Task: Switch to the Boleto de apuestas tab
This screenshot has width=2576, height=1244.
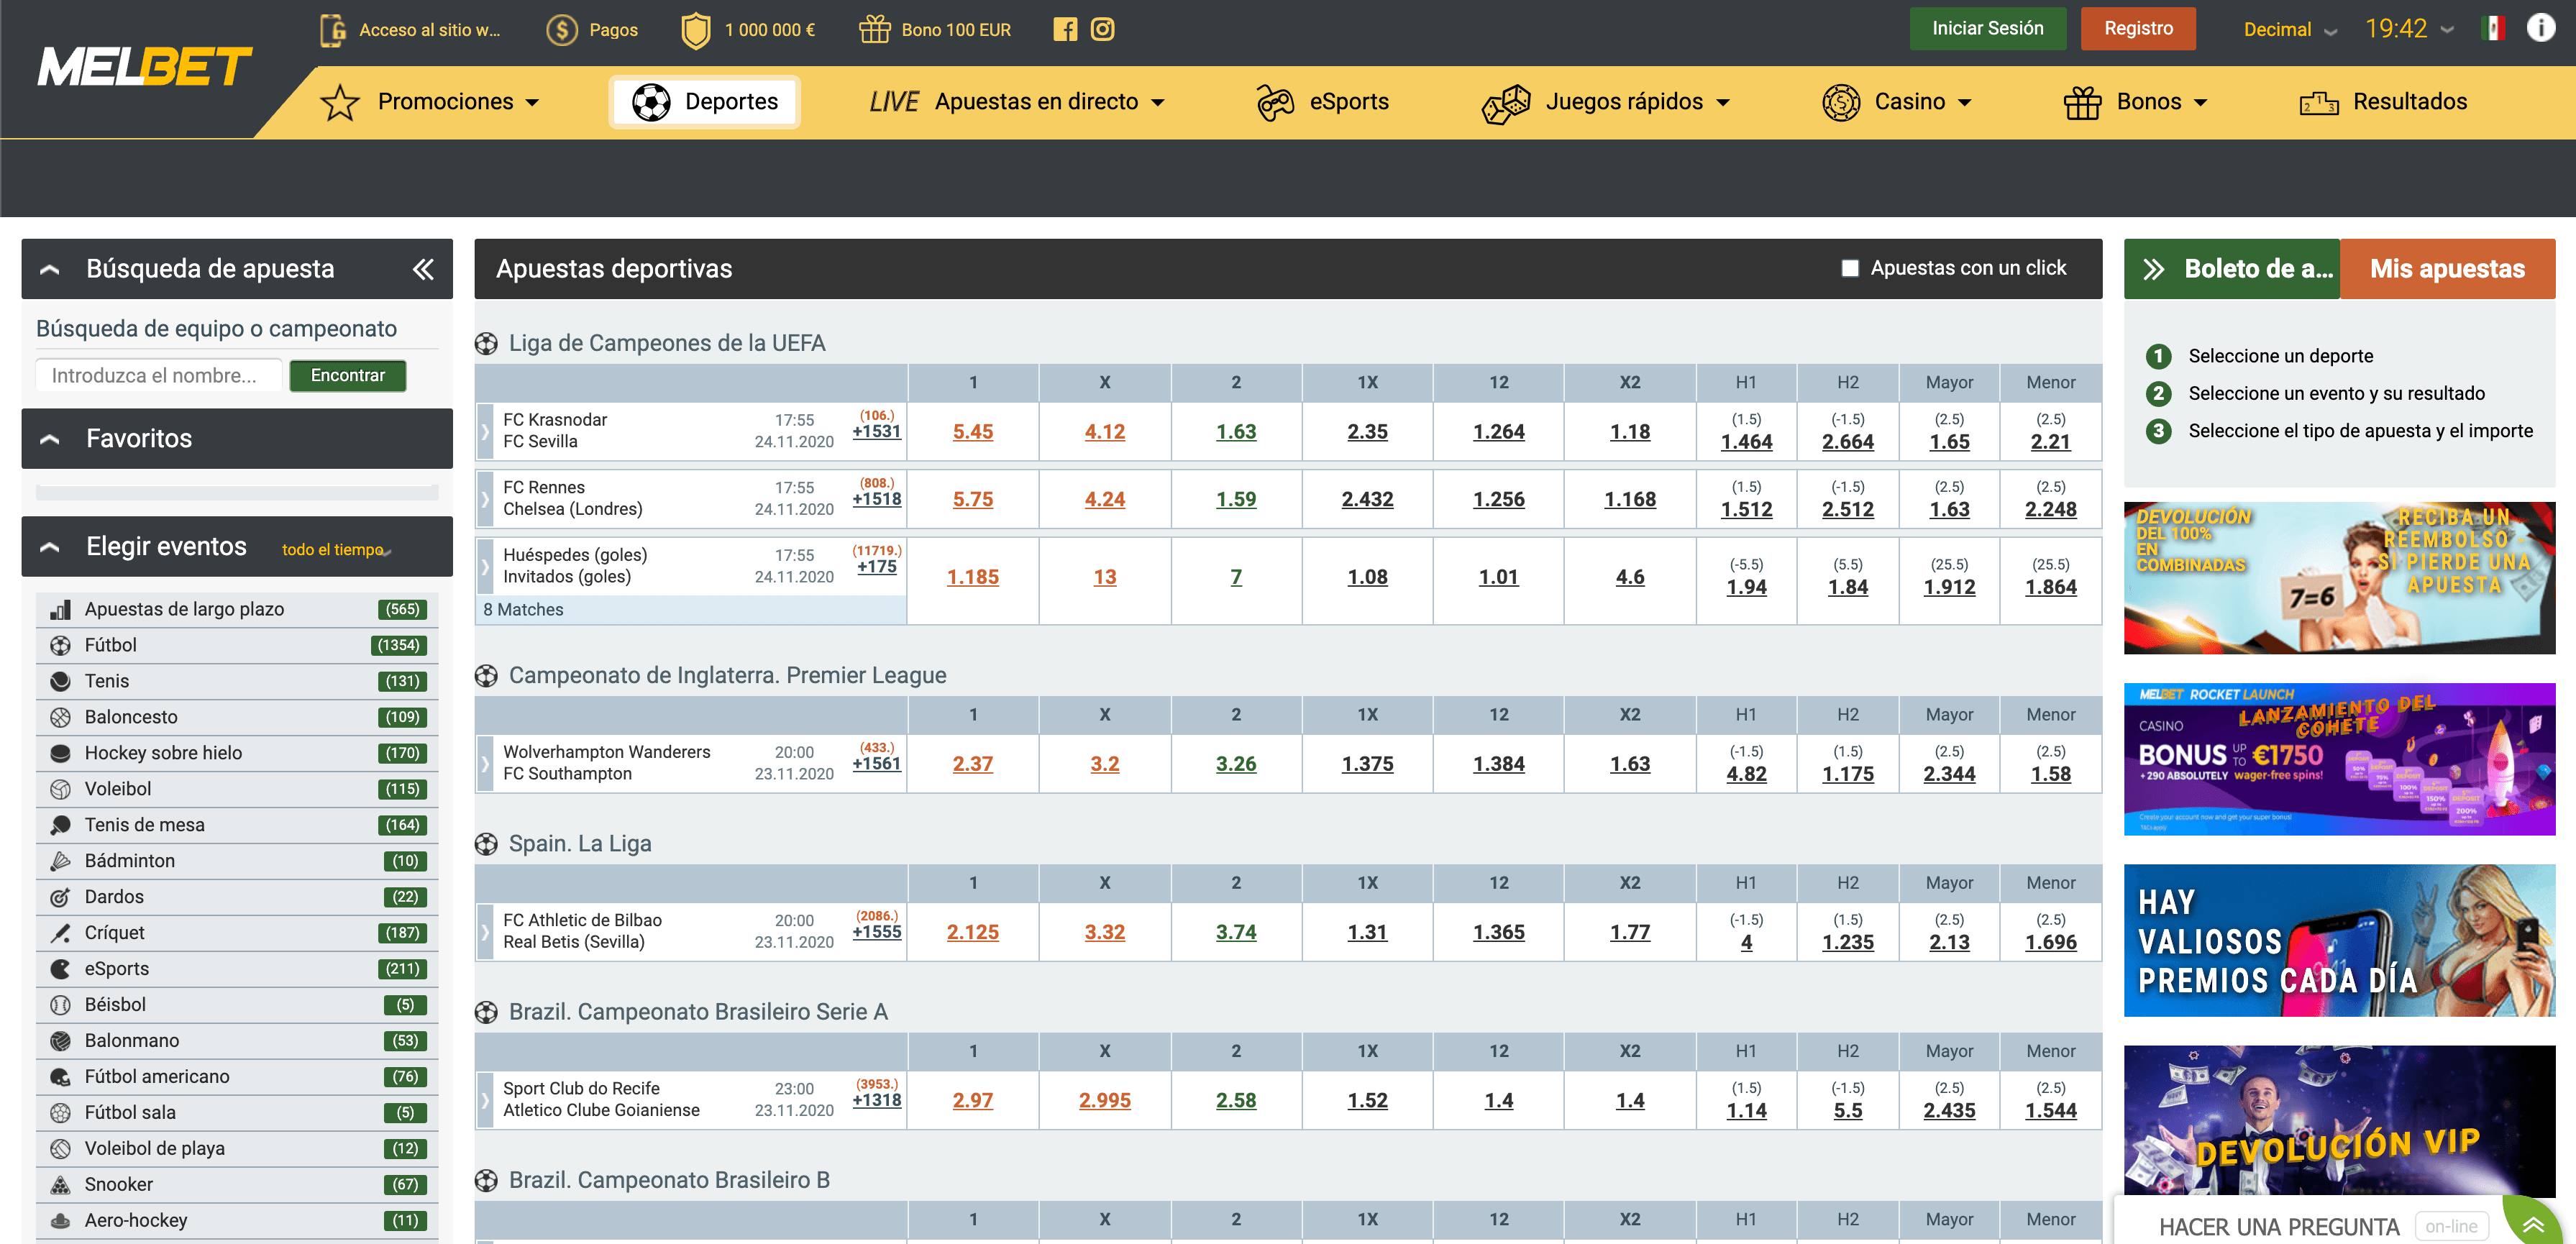Action: click(2232, 269)
